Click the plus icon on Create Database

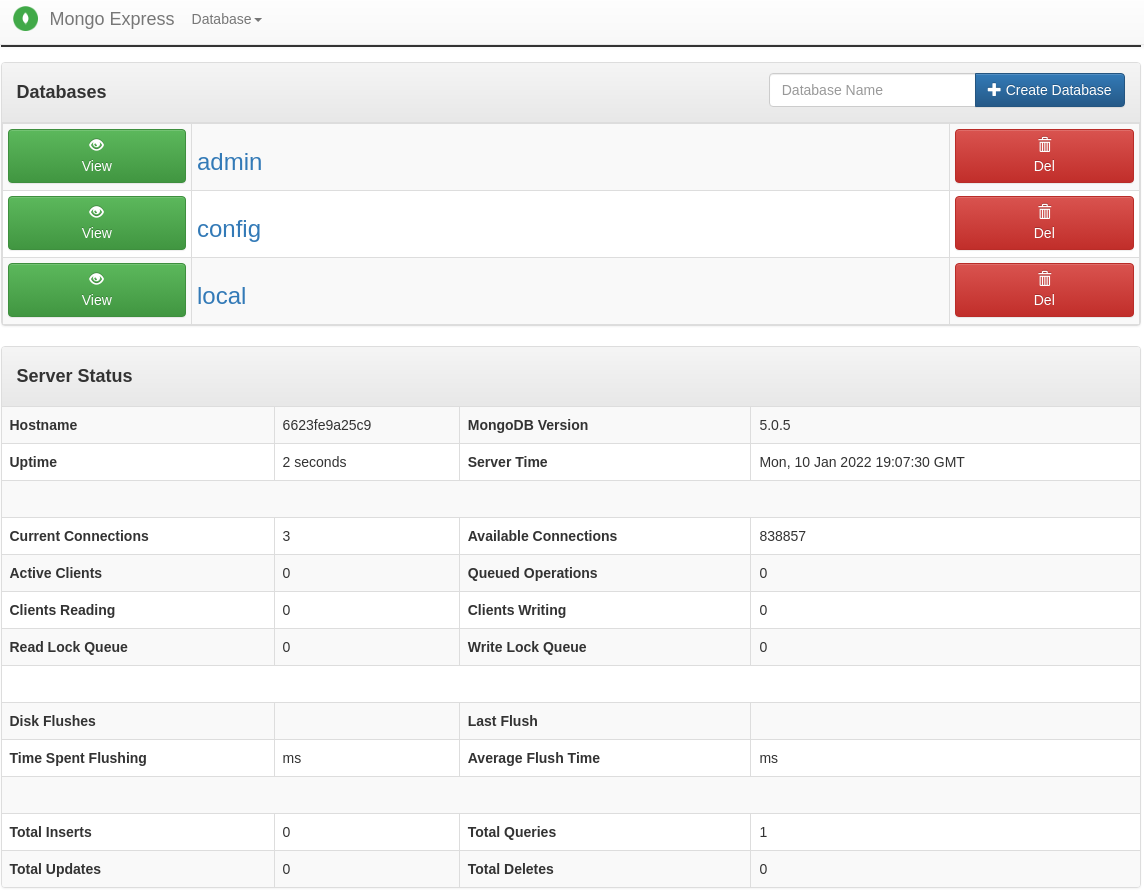(x=992, y=89)
